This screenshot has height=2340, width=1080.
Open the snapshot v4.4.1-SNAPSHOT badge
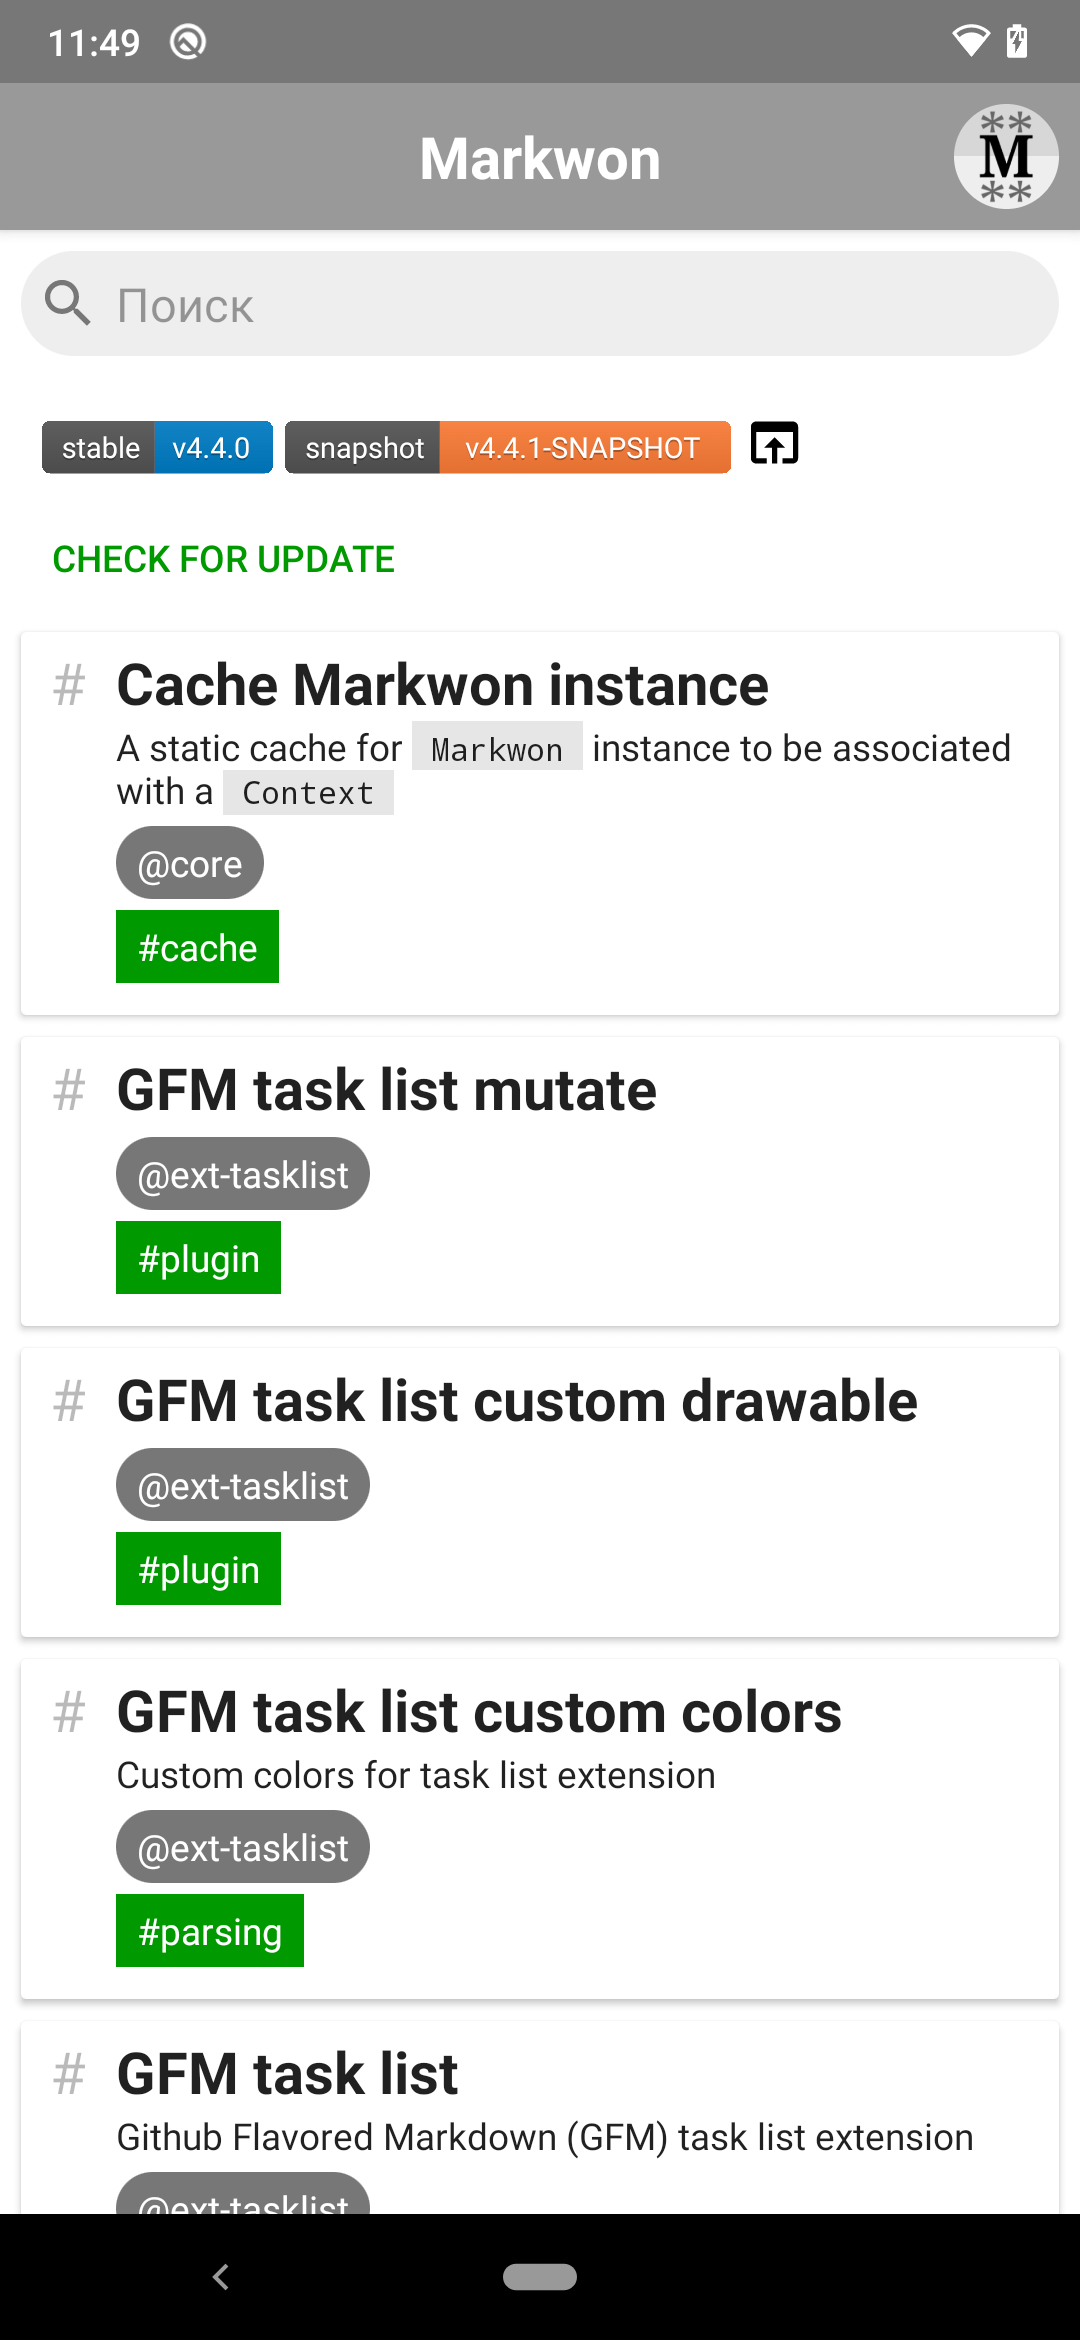508,447
